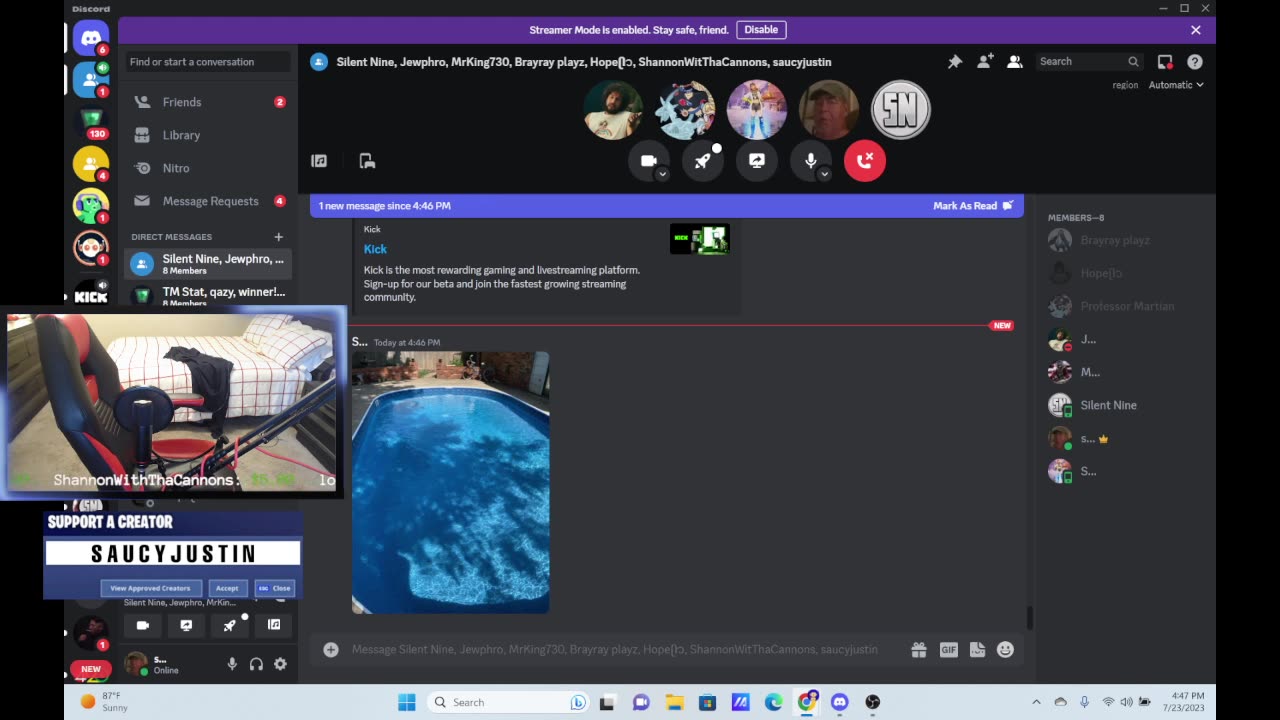The width and height of the screenshot is (1280, 720).
Task: Disable Streamer Mode from the banner
Action: point(761,30)
